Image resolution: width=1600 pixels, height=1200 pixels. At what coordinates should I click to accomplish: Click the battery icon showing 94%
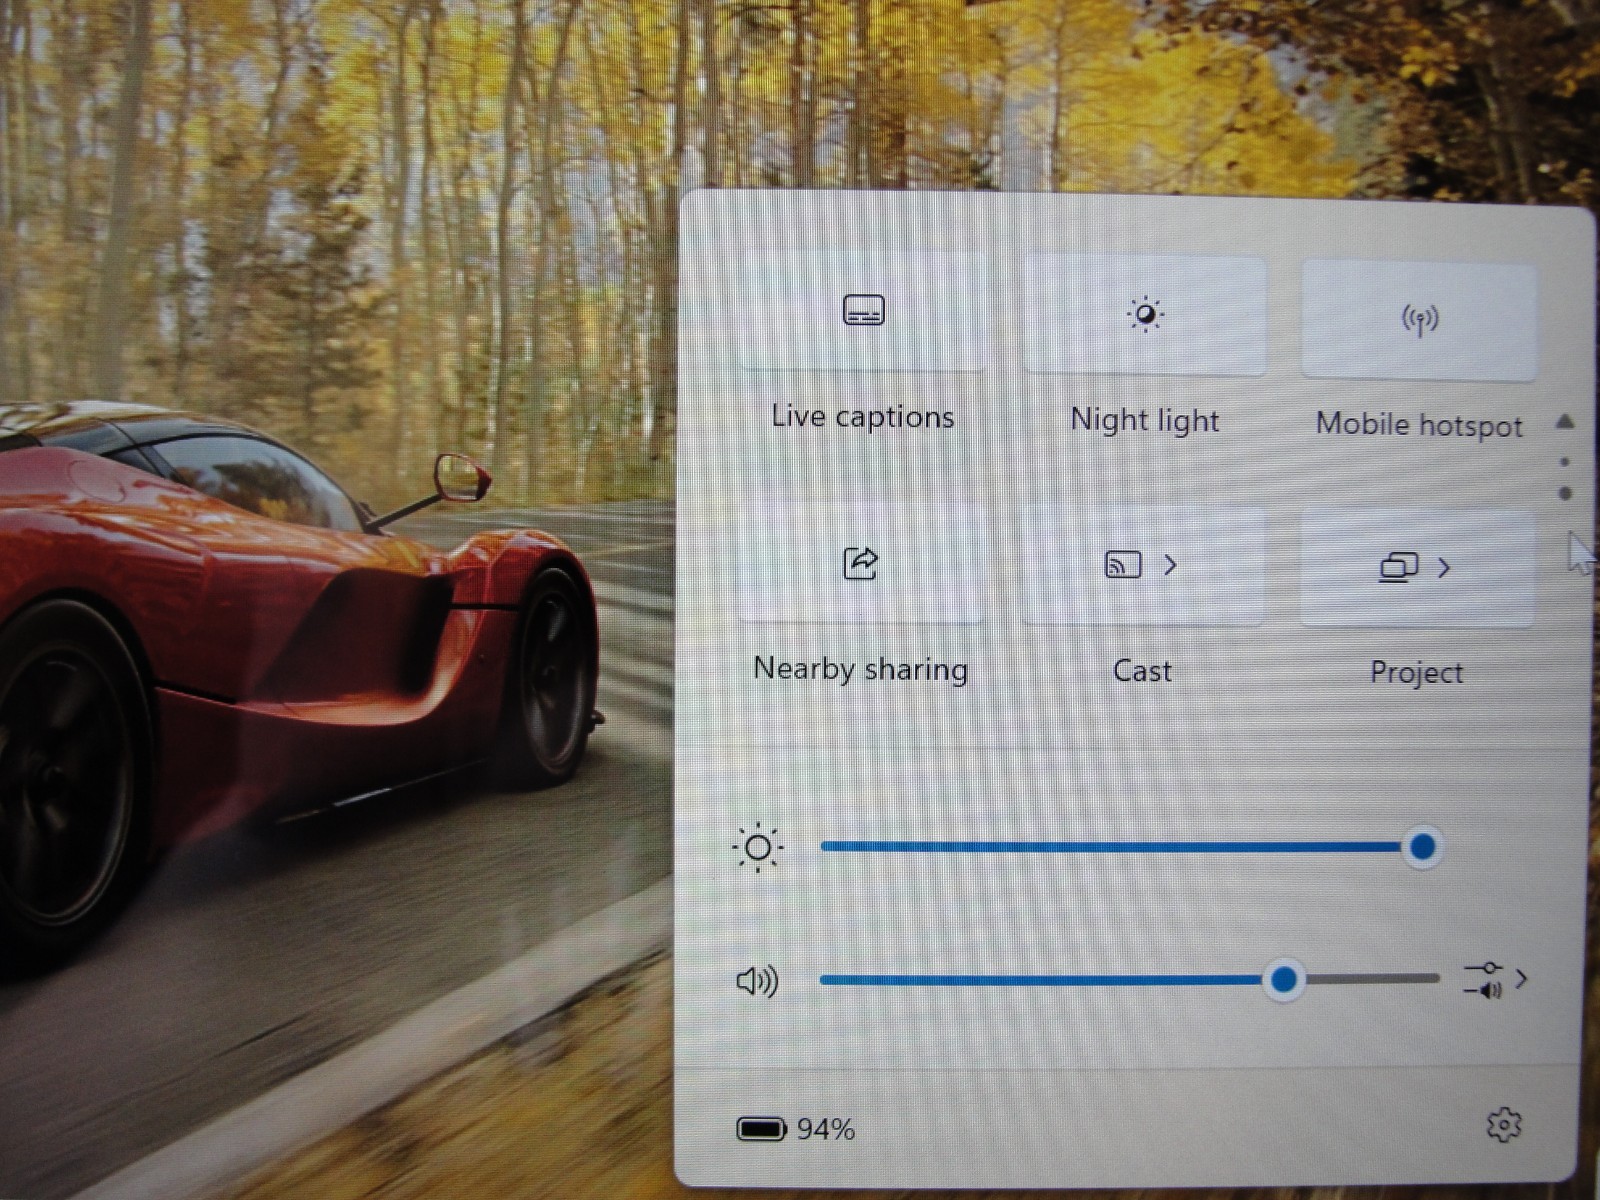coord(761,1129)
